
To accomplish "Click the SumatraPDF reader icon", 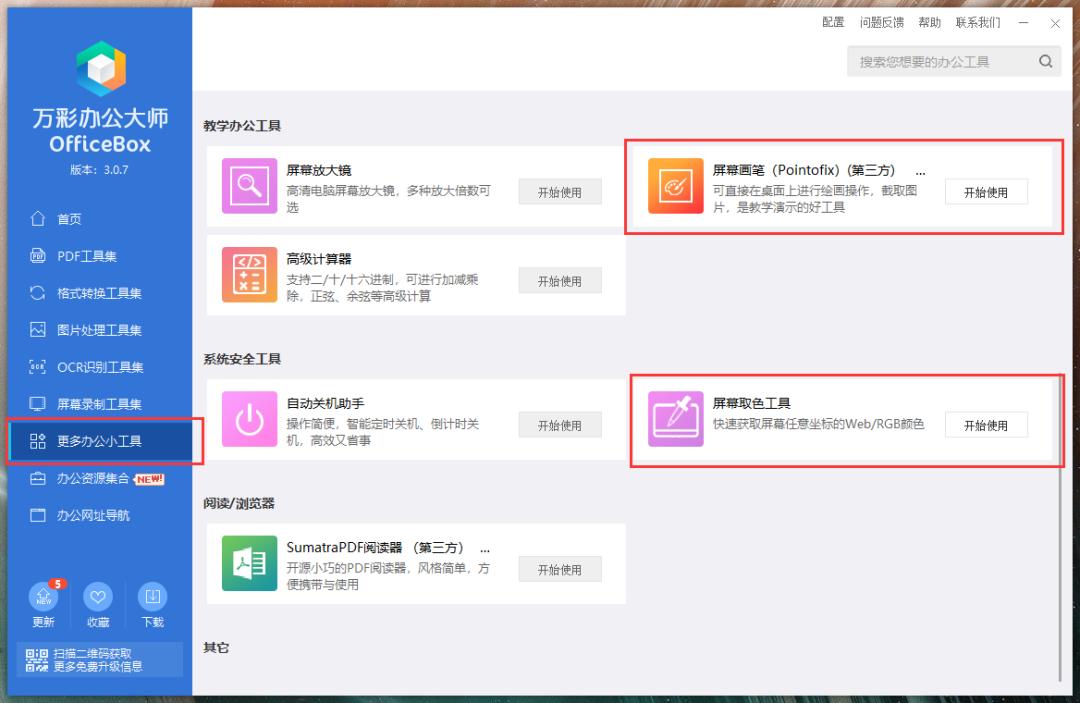I will point(248,563).
